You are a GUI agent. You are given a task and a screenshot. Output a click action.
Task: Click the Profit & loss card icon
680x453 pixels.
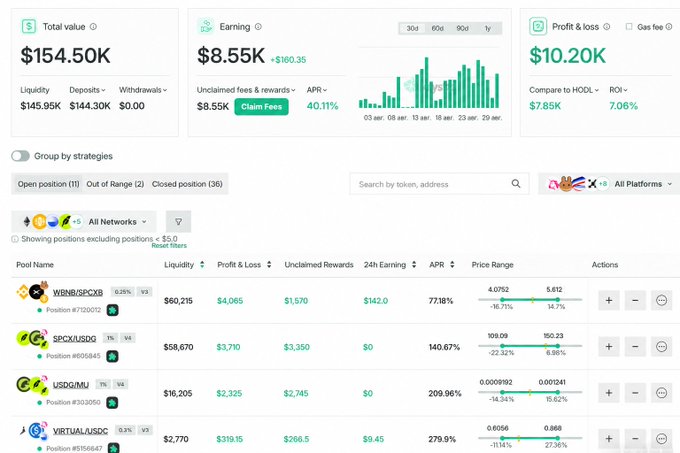(x=538, y=26)
